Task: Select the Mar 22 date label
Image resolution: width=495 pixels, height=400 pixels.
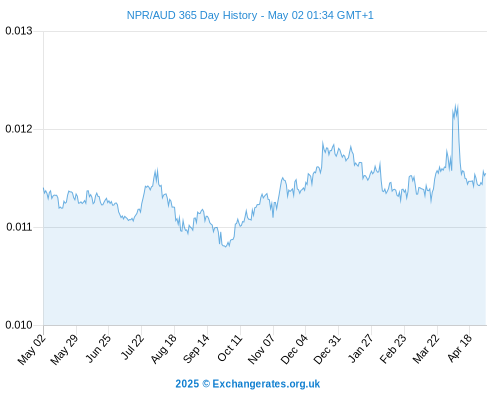Action: point(425,349)
